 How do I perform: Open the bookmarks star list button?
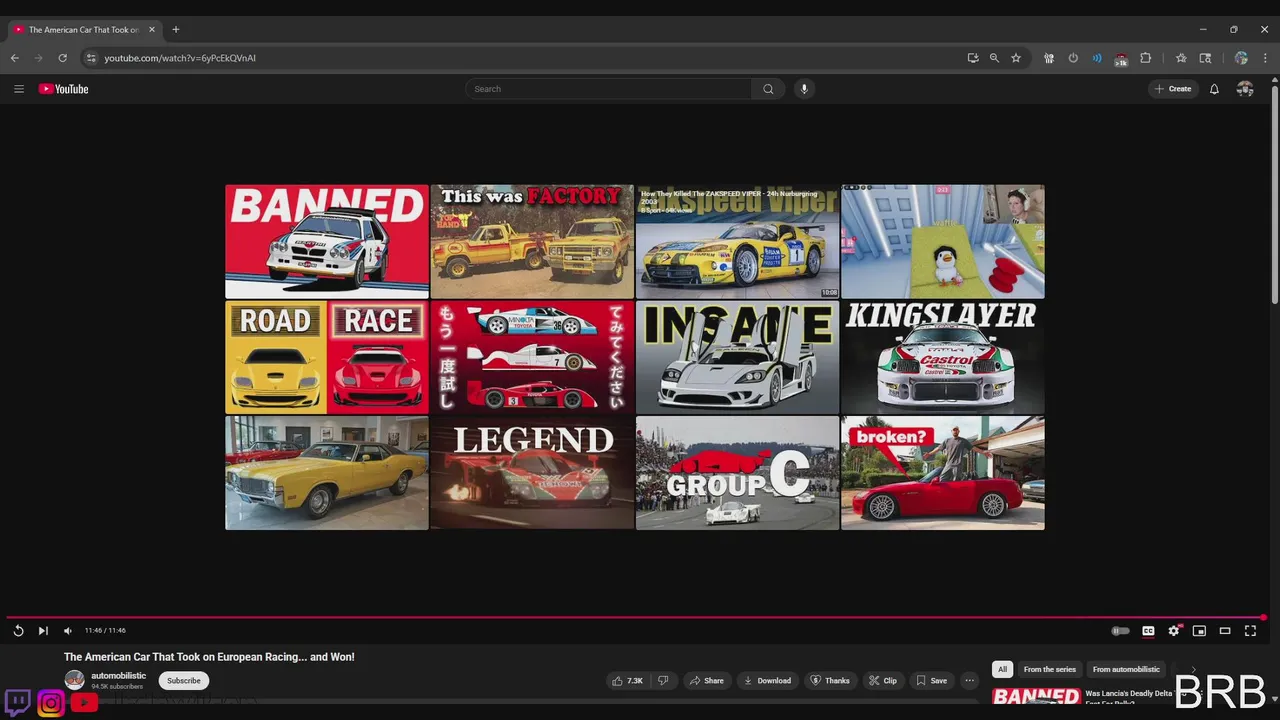pyautogui.click(x=1181, y=58)
